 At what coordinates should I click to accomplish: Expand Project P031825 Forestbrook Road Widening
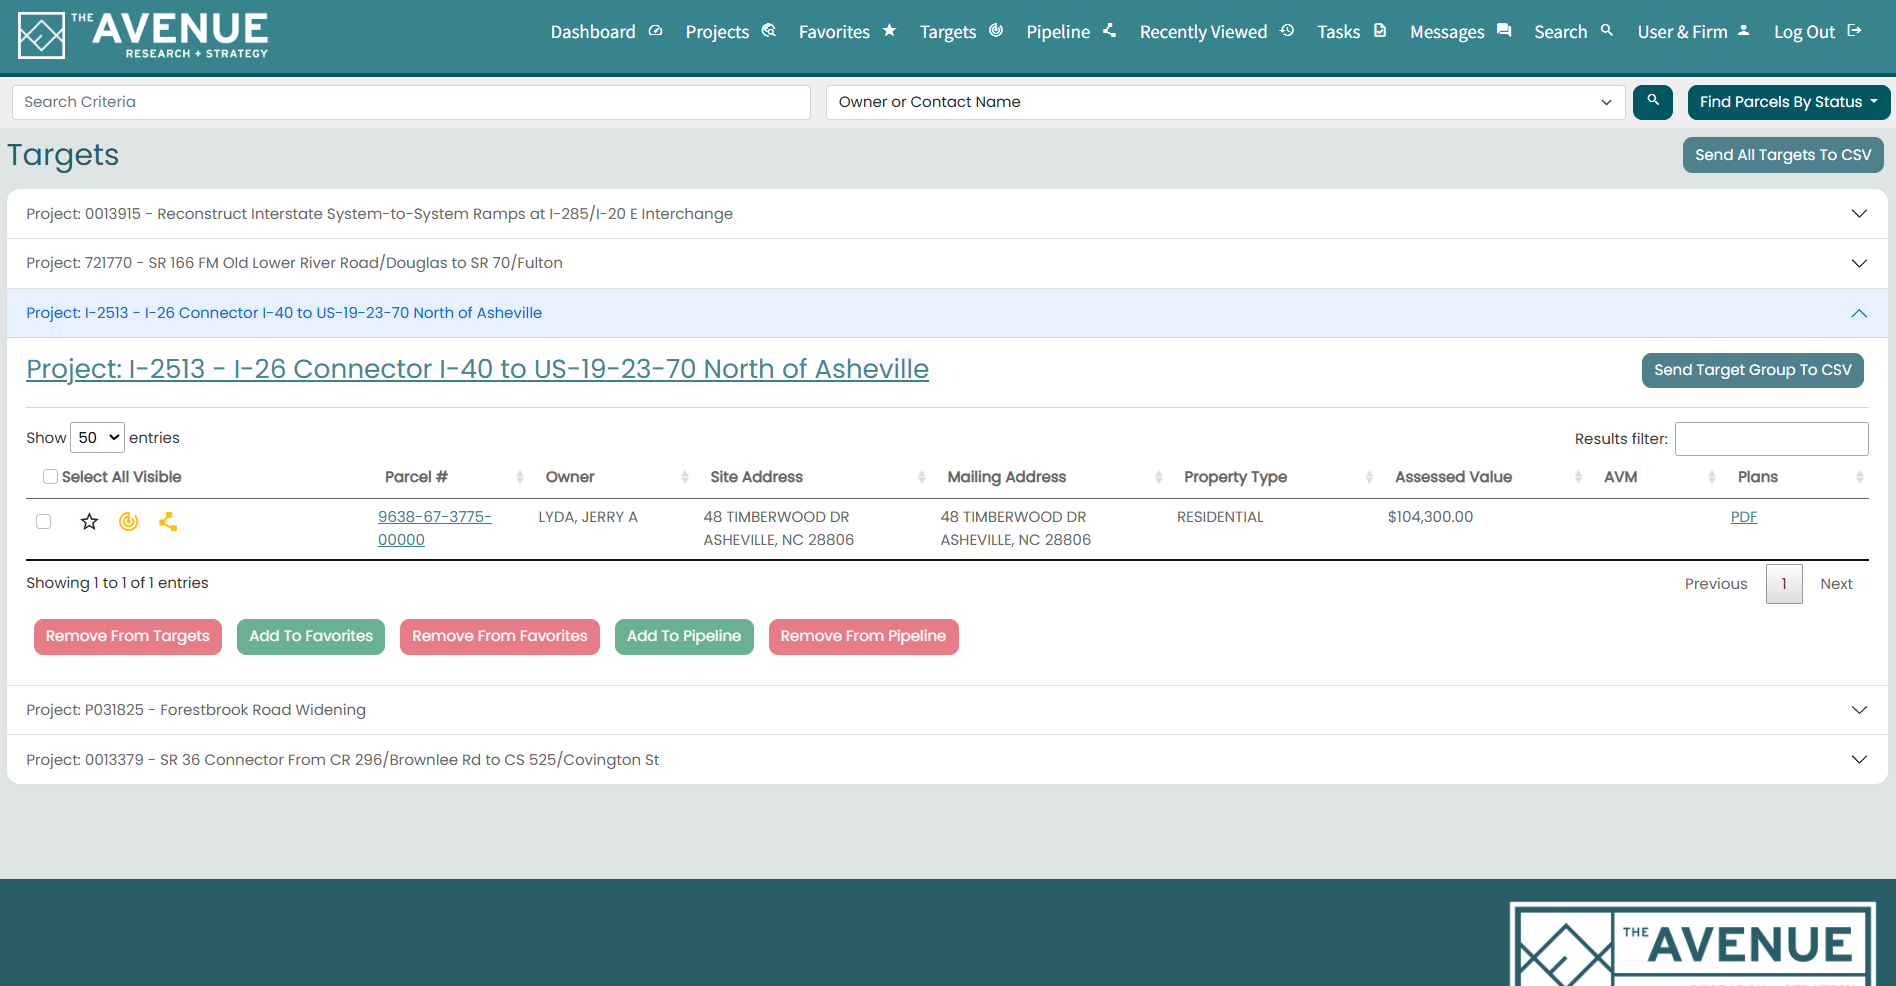[x=947, y=710]
